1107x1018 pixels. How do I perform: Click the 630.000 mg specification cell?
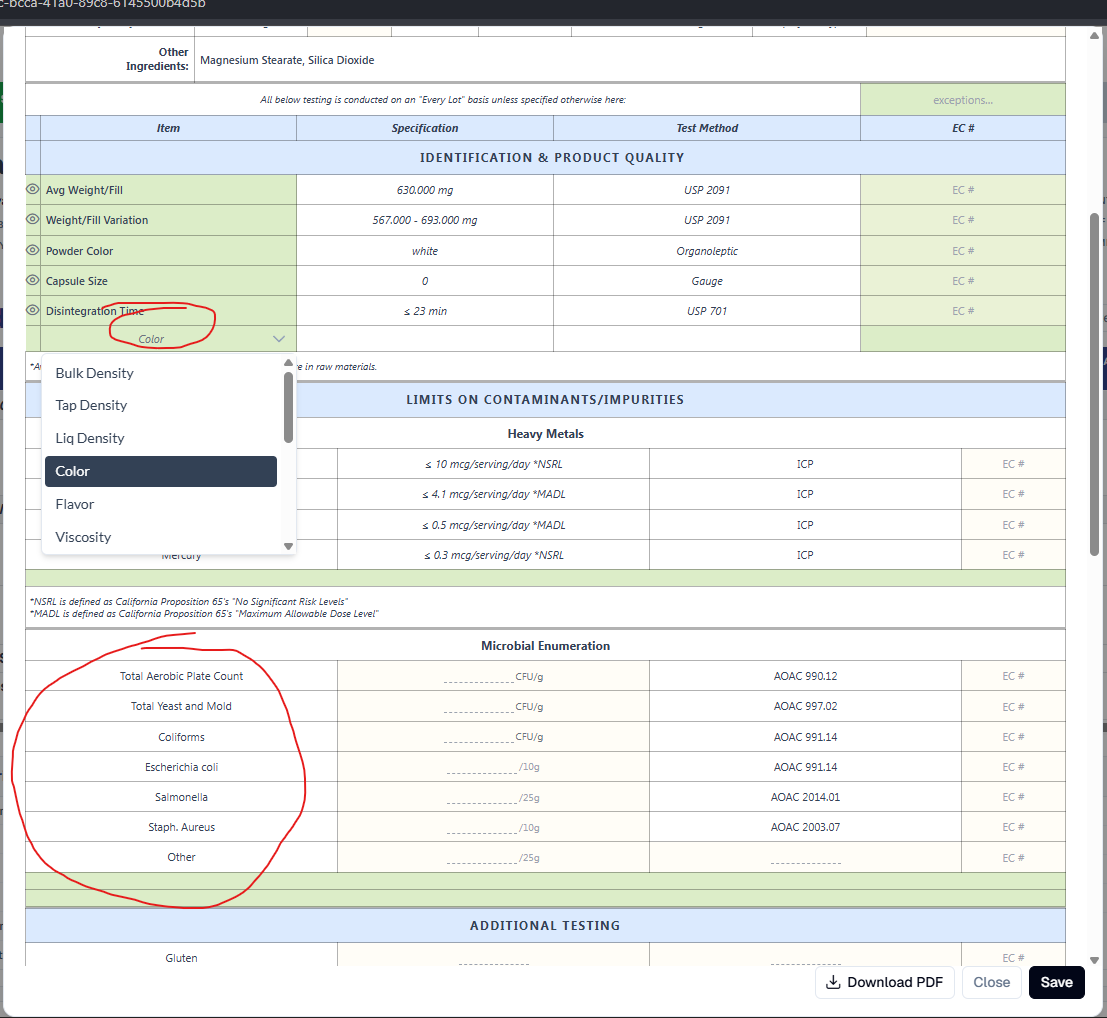(x=425, y=190)
